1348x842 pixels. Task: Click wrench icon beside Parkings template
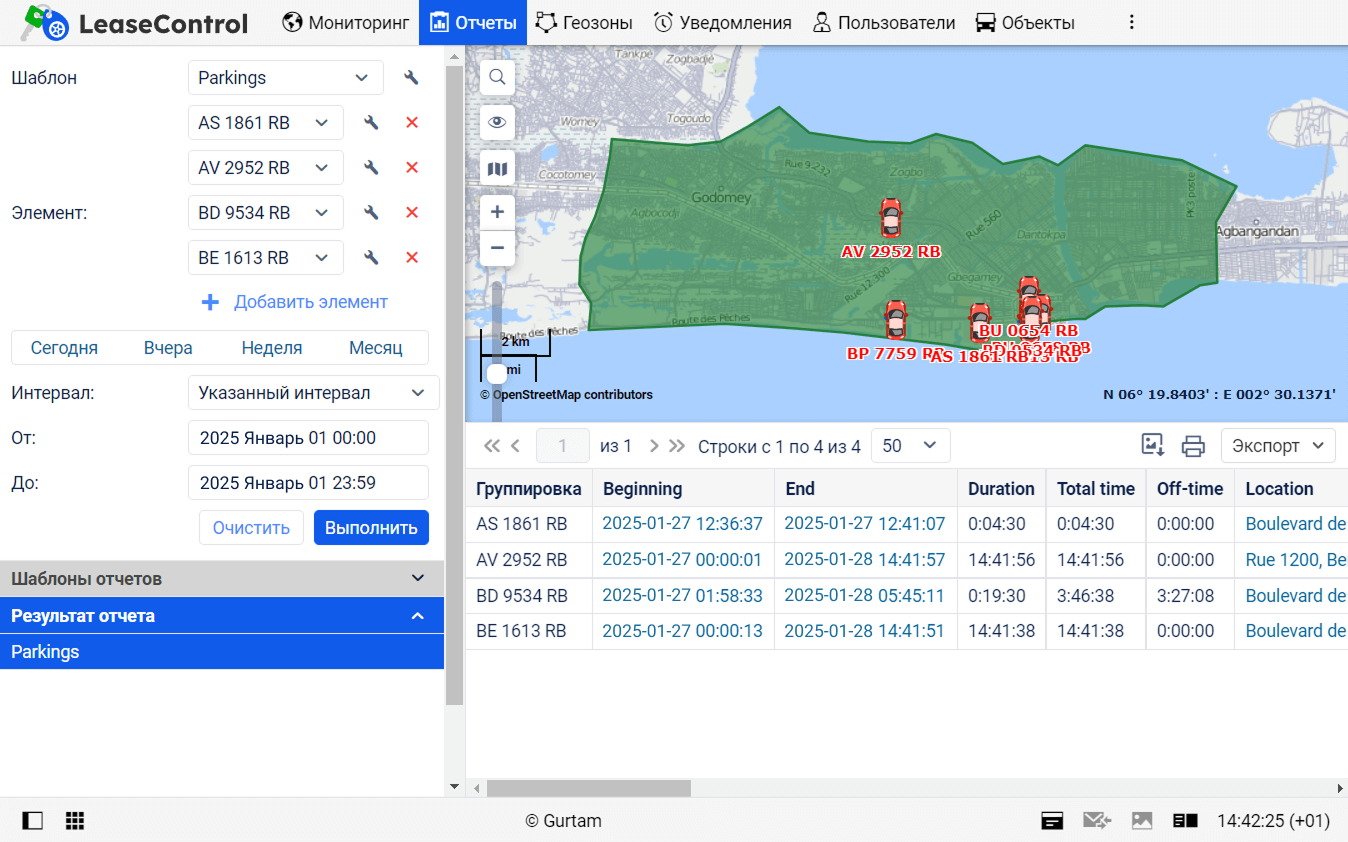pyautogui.click(x=411, y=78)
